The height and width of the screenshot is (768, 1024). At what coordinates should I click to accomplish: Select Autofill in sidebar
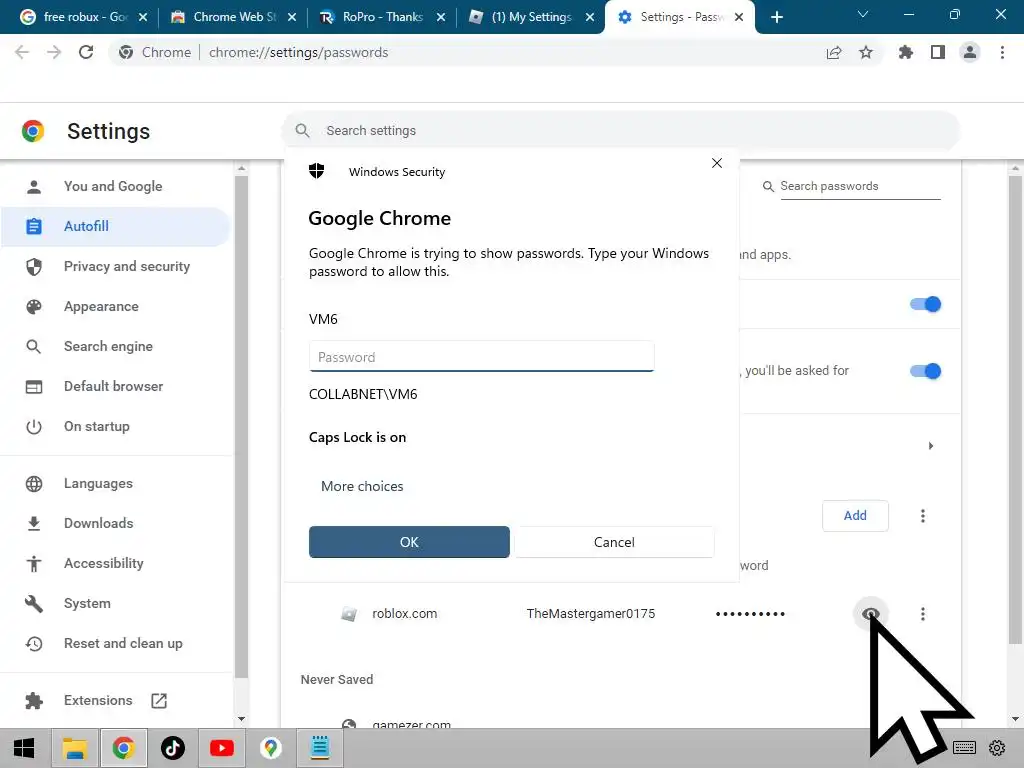point(116,226)
